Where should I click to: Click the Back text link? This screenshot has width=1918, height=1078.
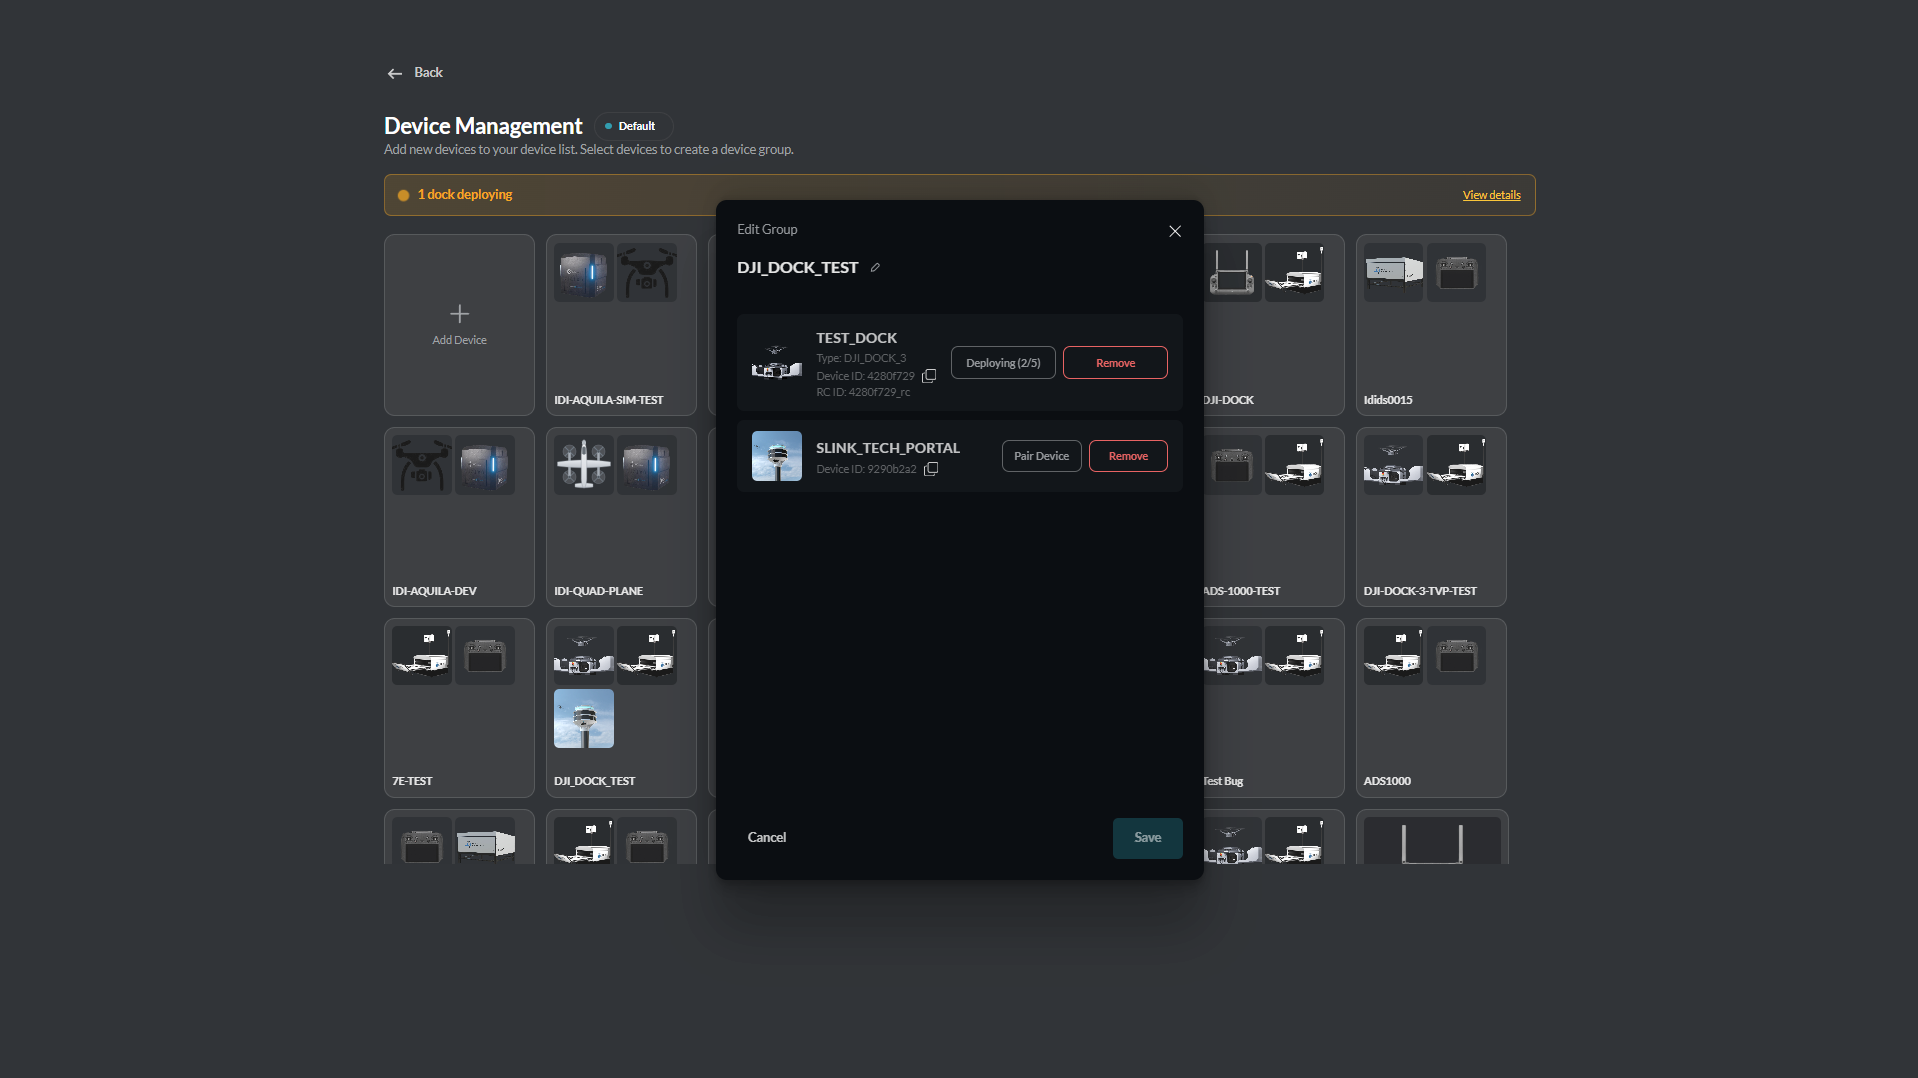[428, 73]
